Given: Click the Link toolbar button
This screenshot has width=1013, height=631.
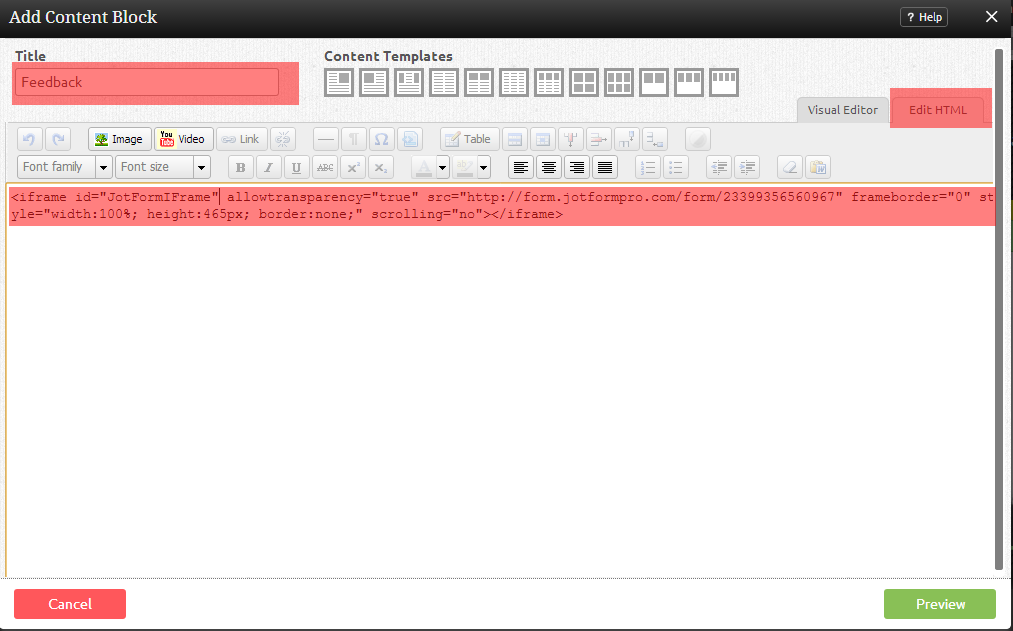Looking at the screenshot, I should tap(241, 139).
